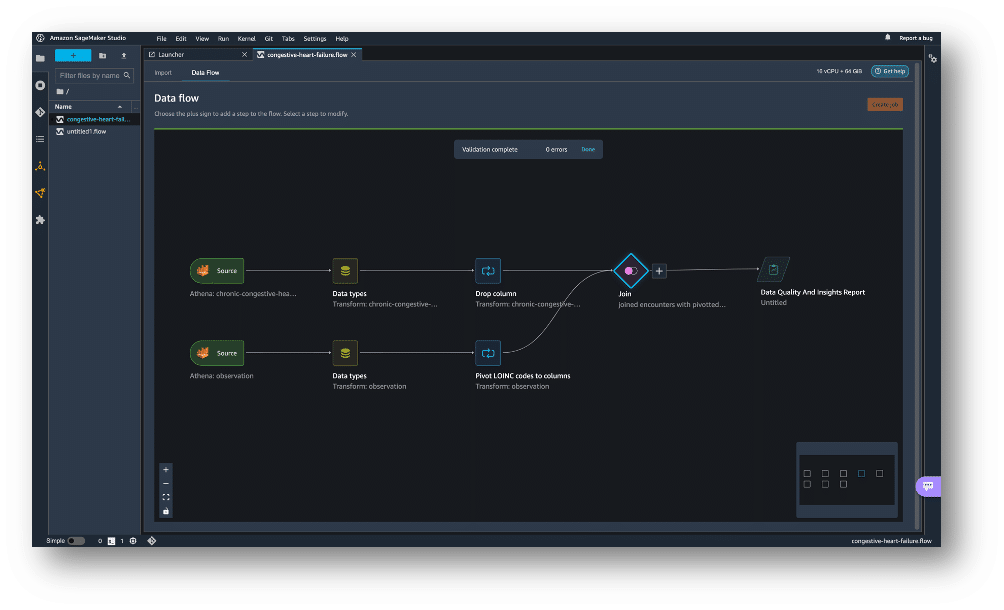Select the Pivot LOINC codes node icon
The width and height of the screenshot is (1004, 610).
488,353
